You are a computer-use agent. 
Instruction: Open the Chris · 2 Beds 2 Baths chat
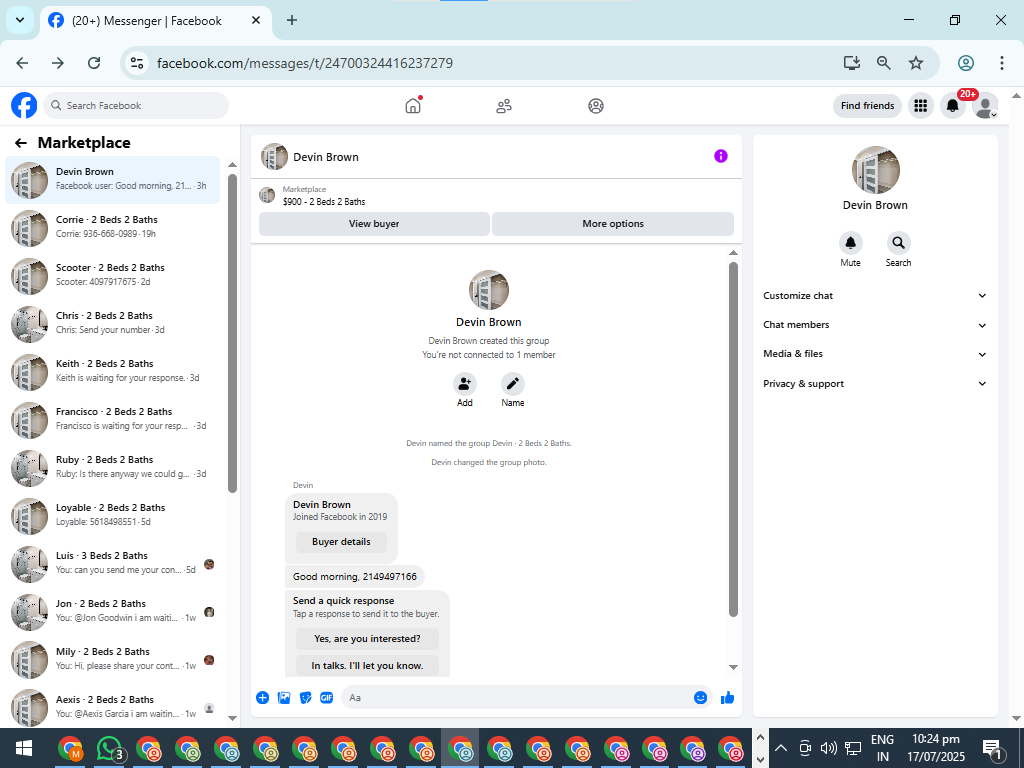[x=112, y=323]
